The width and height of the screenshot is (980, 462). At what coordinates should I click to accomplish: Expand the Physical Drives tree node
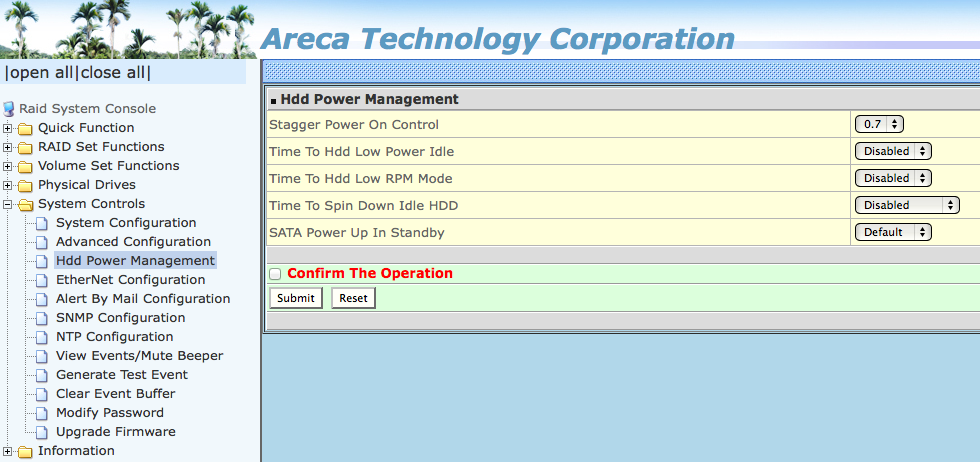click(8, 186)
